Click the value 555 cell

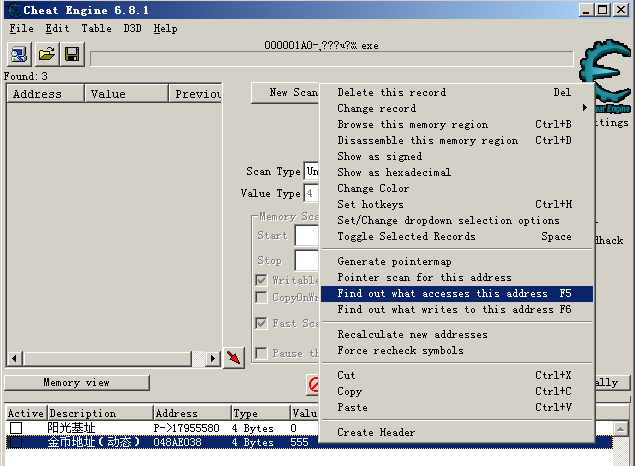(299, 442)
